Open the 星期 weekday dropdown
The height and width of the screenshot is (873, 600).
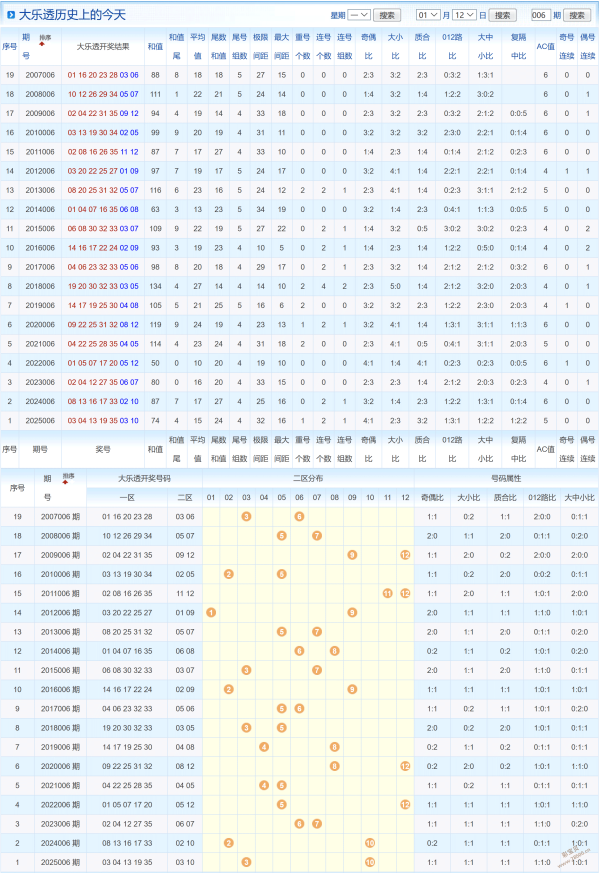pyautogui.click(x=360, y=15)
